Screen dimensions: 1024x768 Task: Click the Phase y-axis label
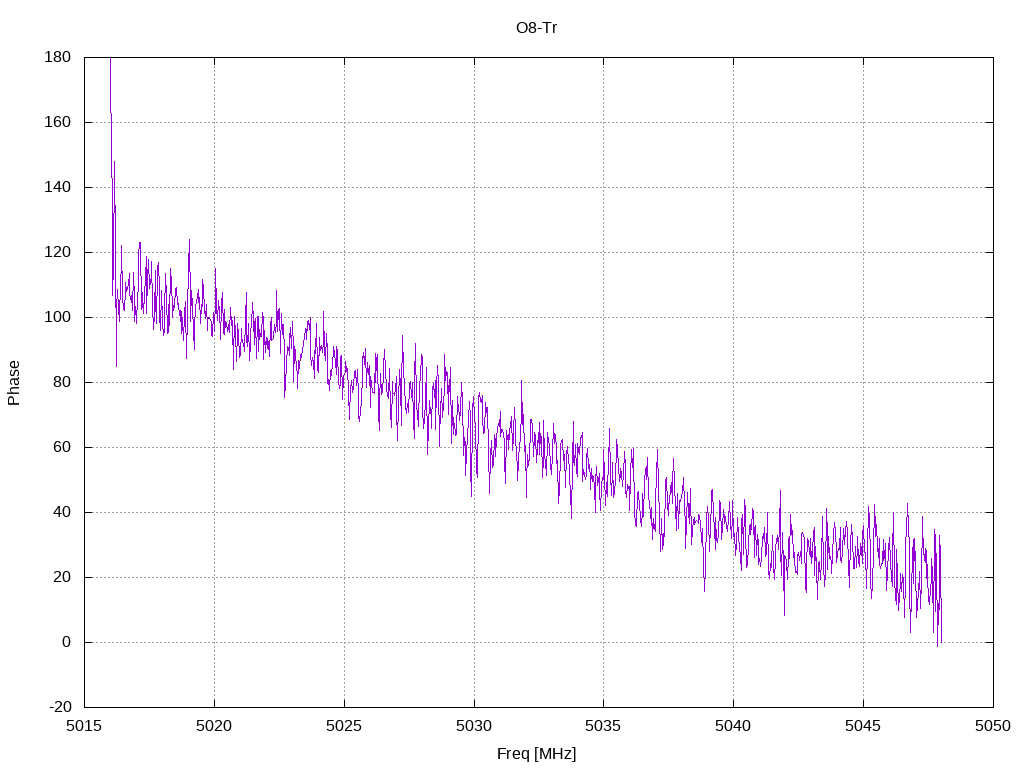[14, 383]
